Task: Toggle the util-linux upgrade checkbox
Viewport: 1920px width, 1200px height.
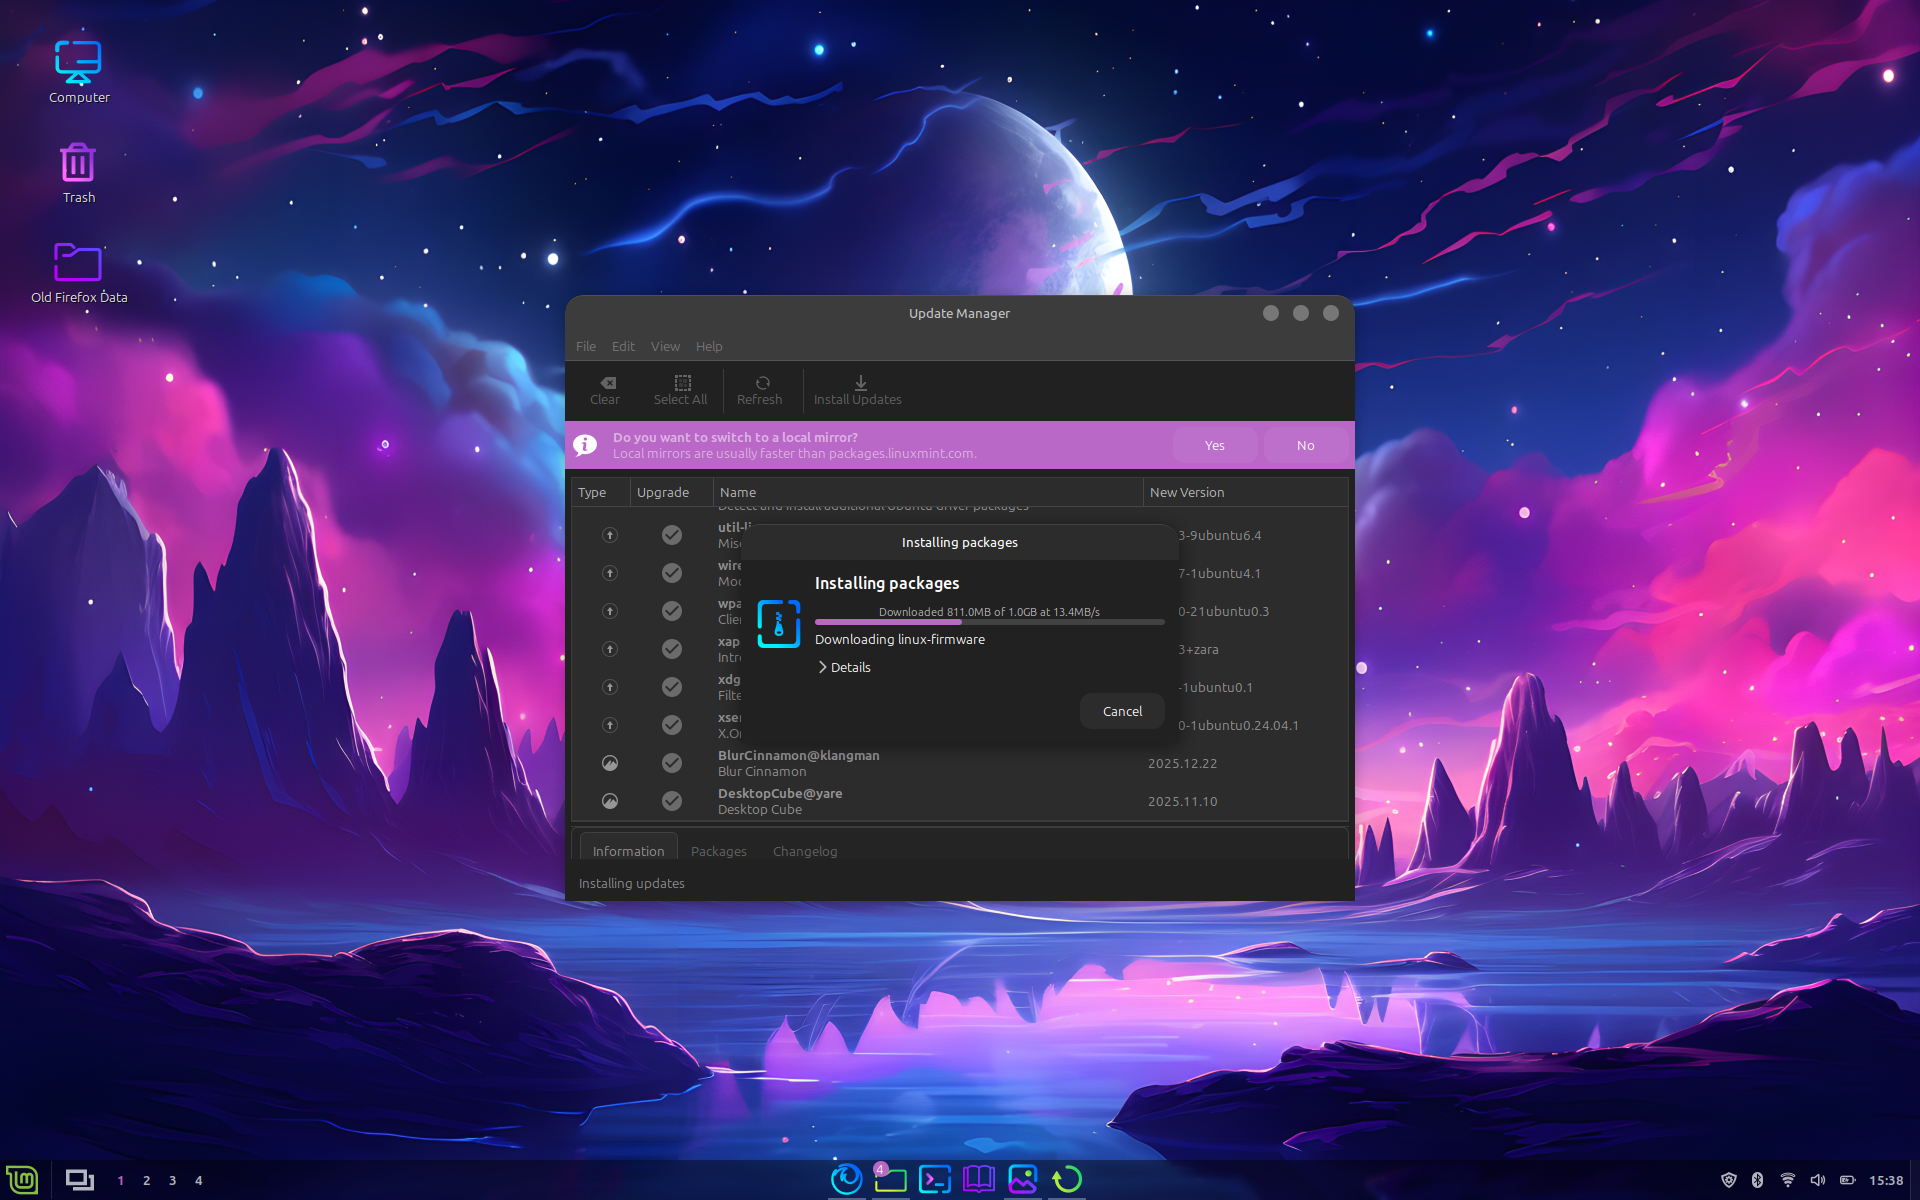Action: click(672, 535)
